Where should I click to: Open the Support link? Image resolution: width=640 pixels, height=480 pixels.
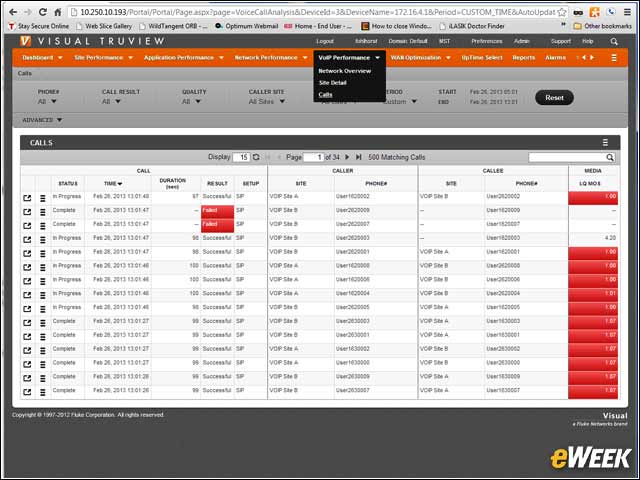[x=560, y=41]
